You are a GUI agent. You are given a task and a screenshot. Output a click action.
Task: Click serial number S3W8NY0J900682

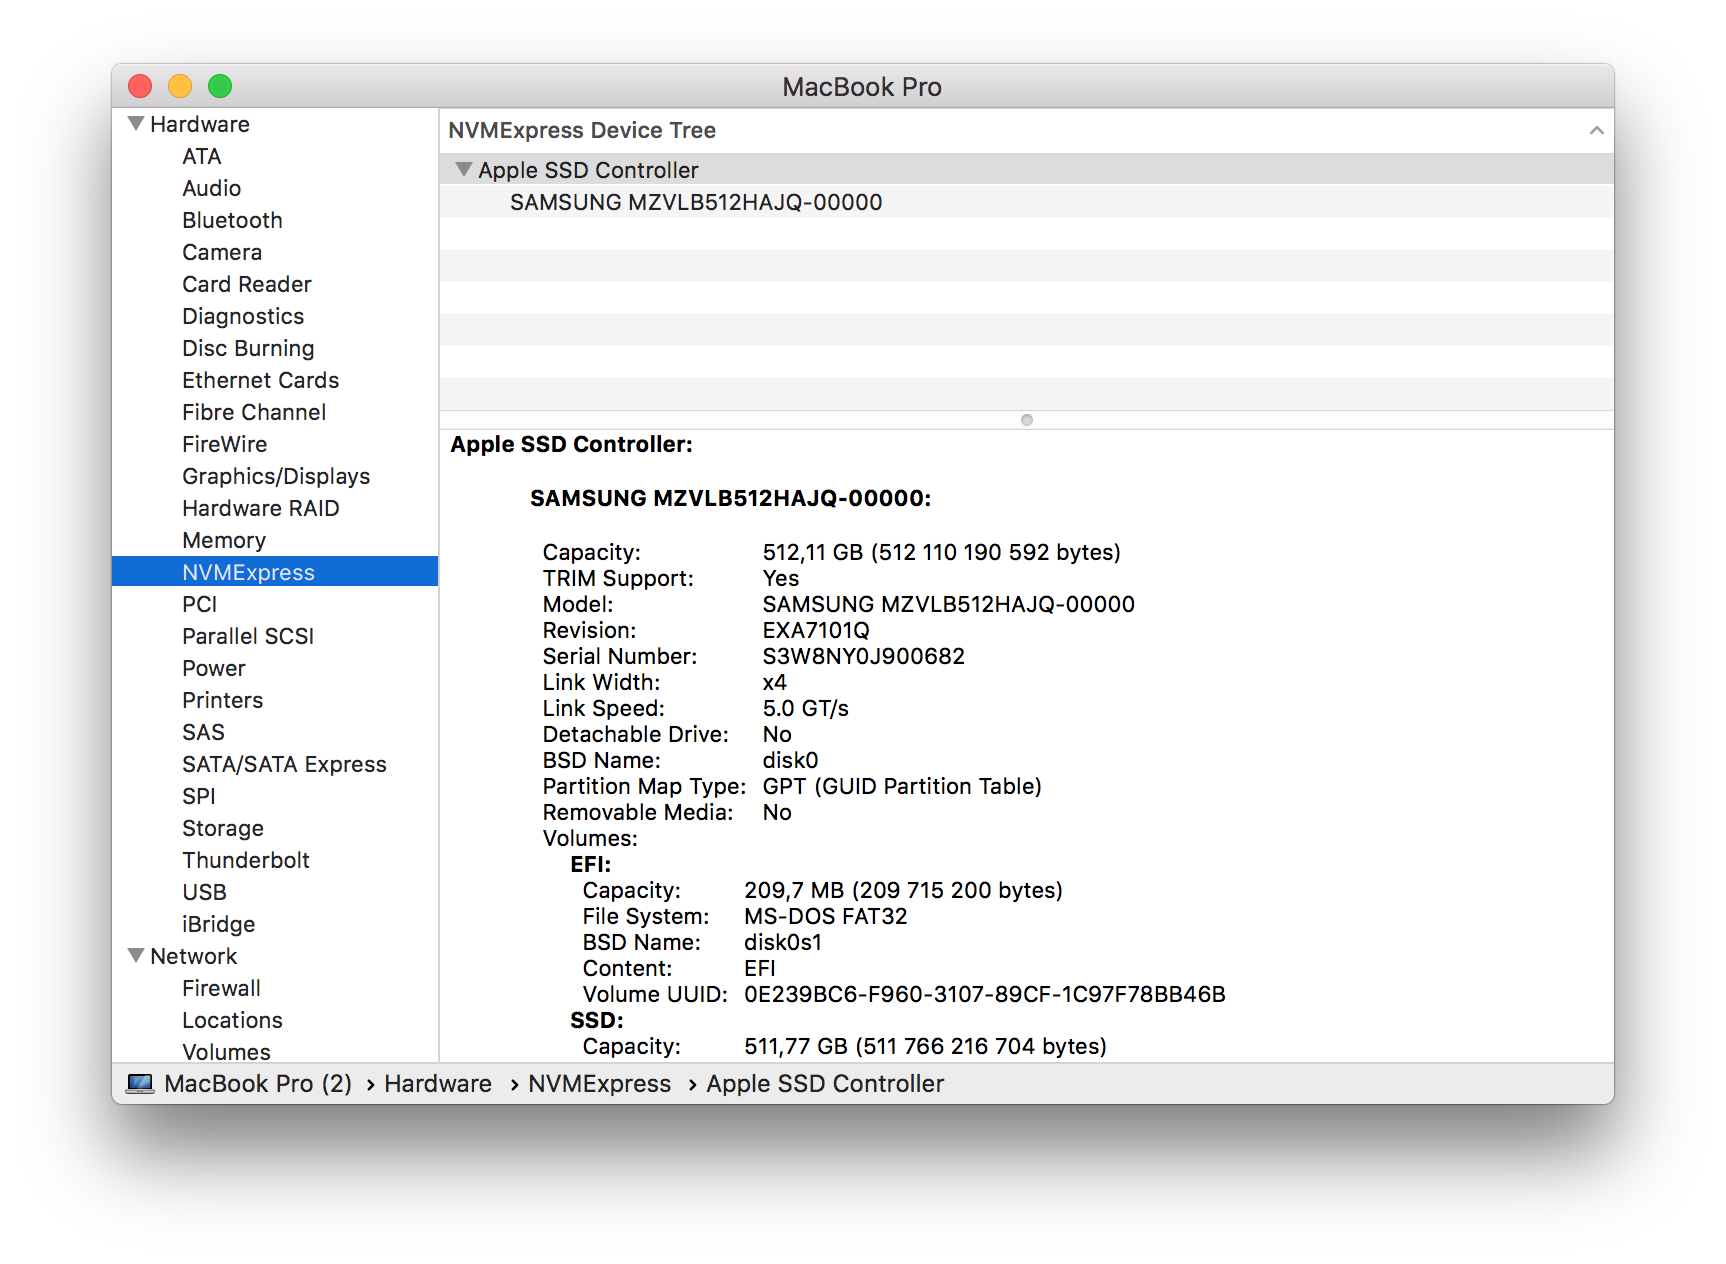tap(864, 656)
